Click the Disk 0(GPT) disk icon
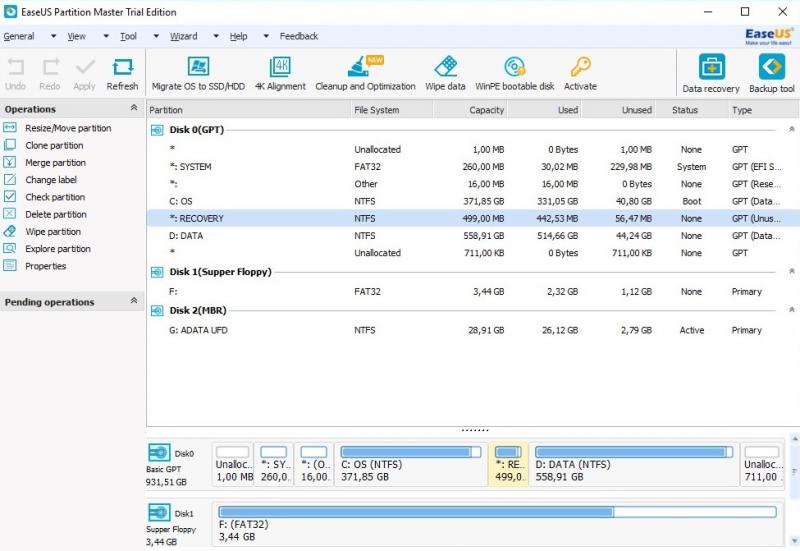 click(x=157, y=130)
